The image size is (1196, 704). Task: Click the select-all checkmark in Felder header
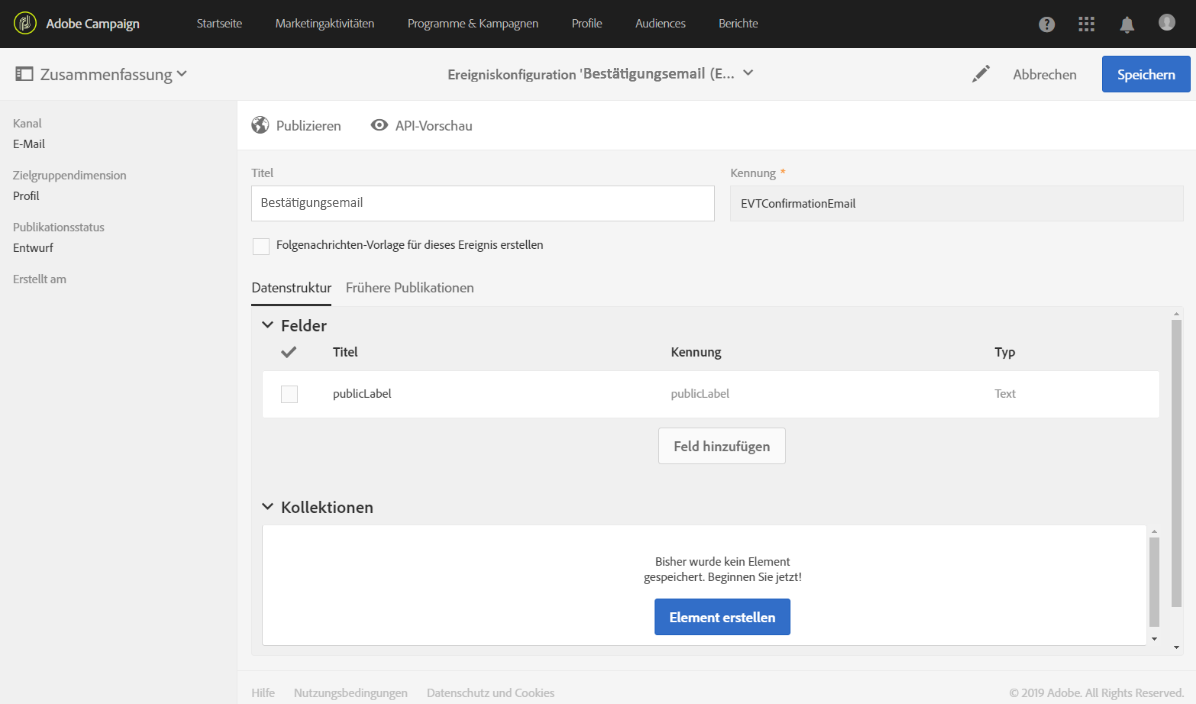click(289, 352)
